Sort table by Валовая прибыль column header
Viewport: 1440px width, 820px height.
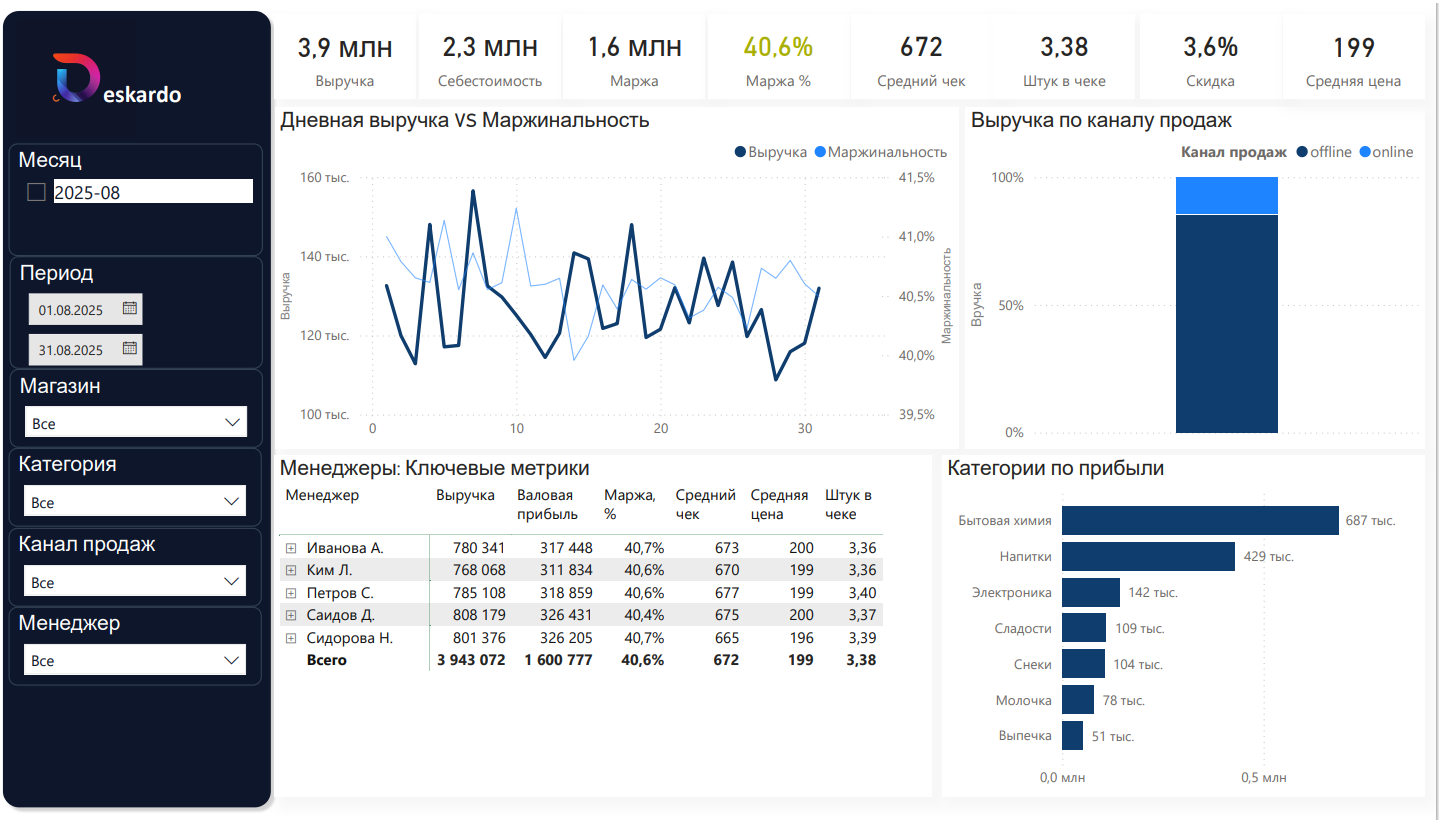coord(547,504)
